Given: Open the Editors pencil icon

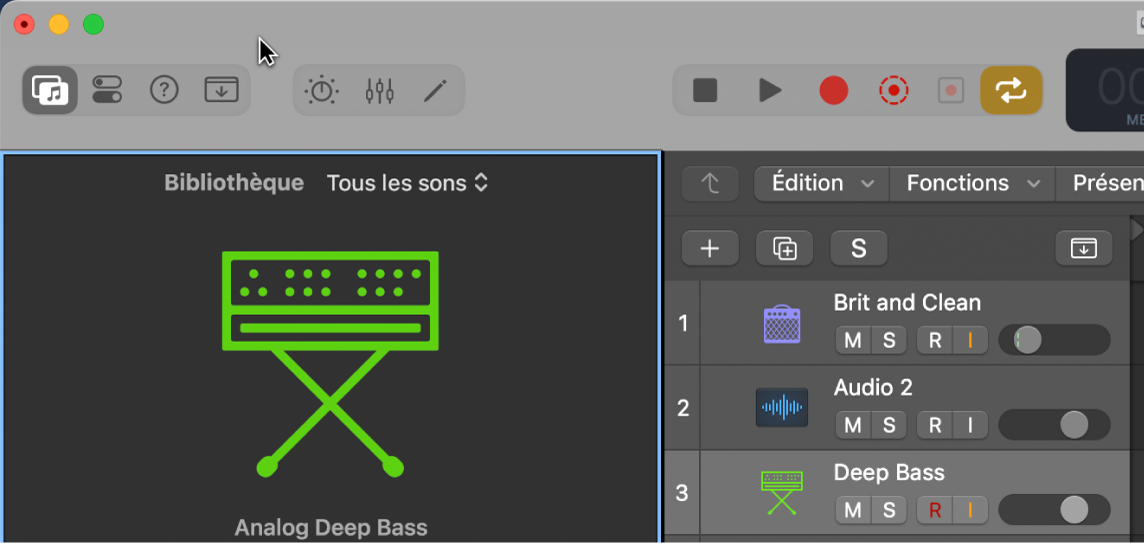Looking at the screenshot, I should [x=435, y=91].
